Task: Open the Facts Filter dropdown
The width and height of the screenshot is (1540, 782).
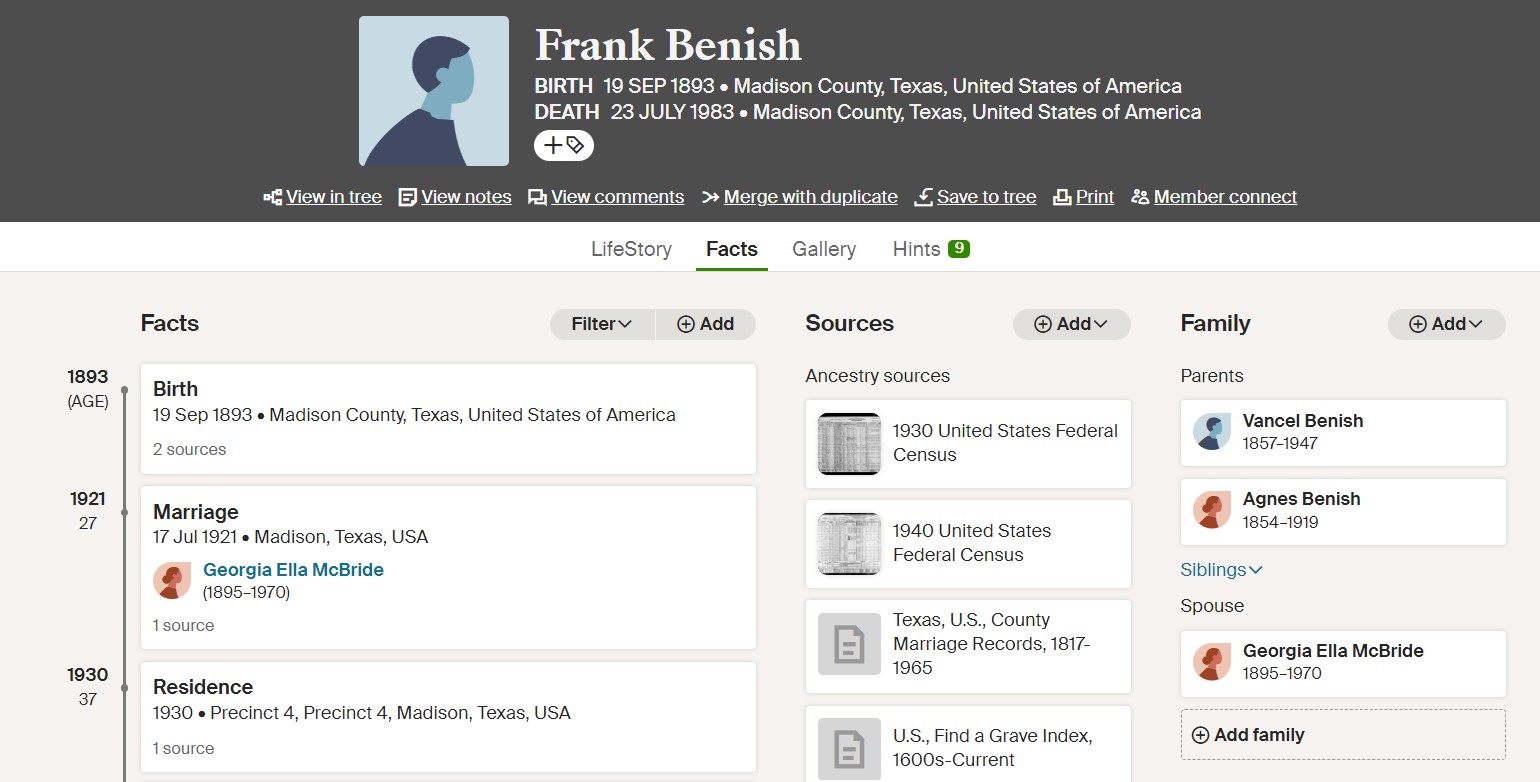Action: coord(602,324)
